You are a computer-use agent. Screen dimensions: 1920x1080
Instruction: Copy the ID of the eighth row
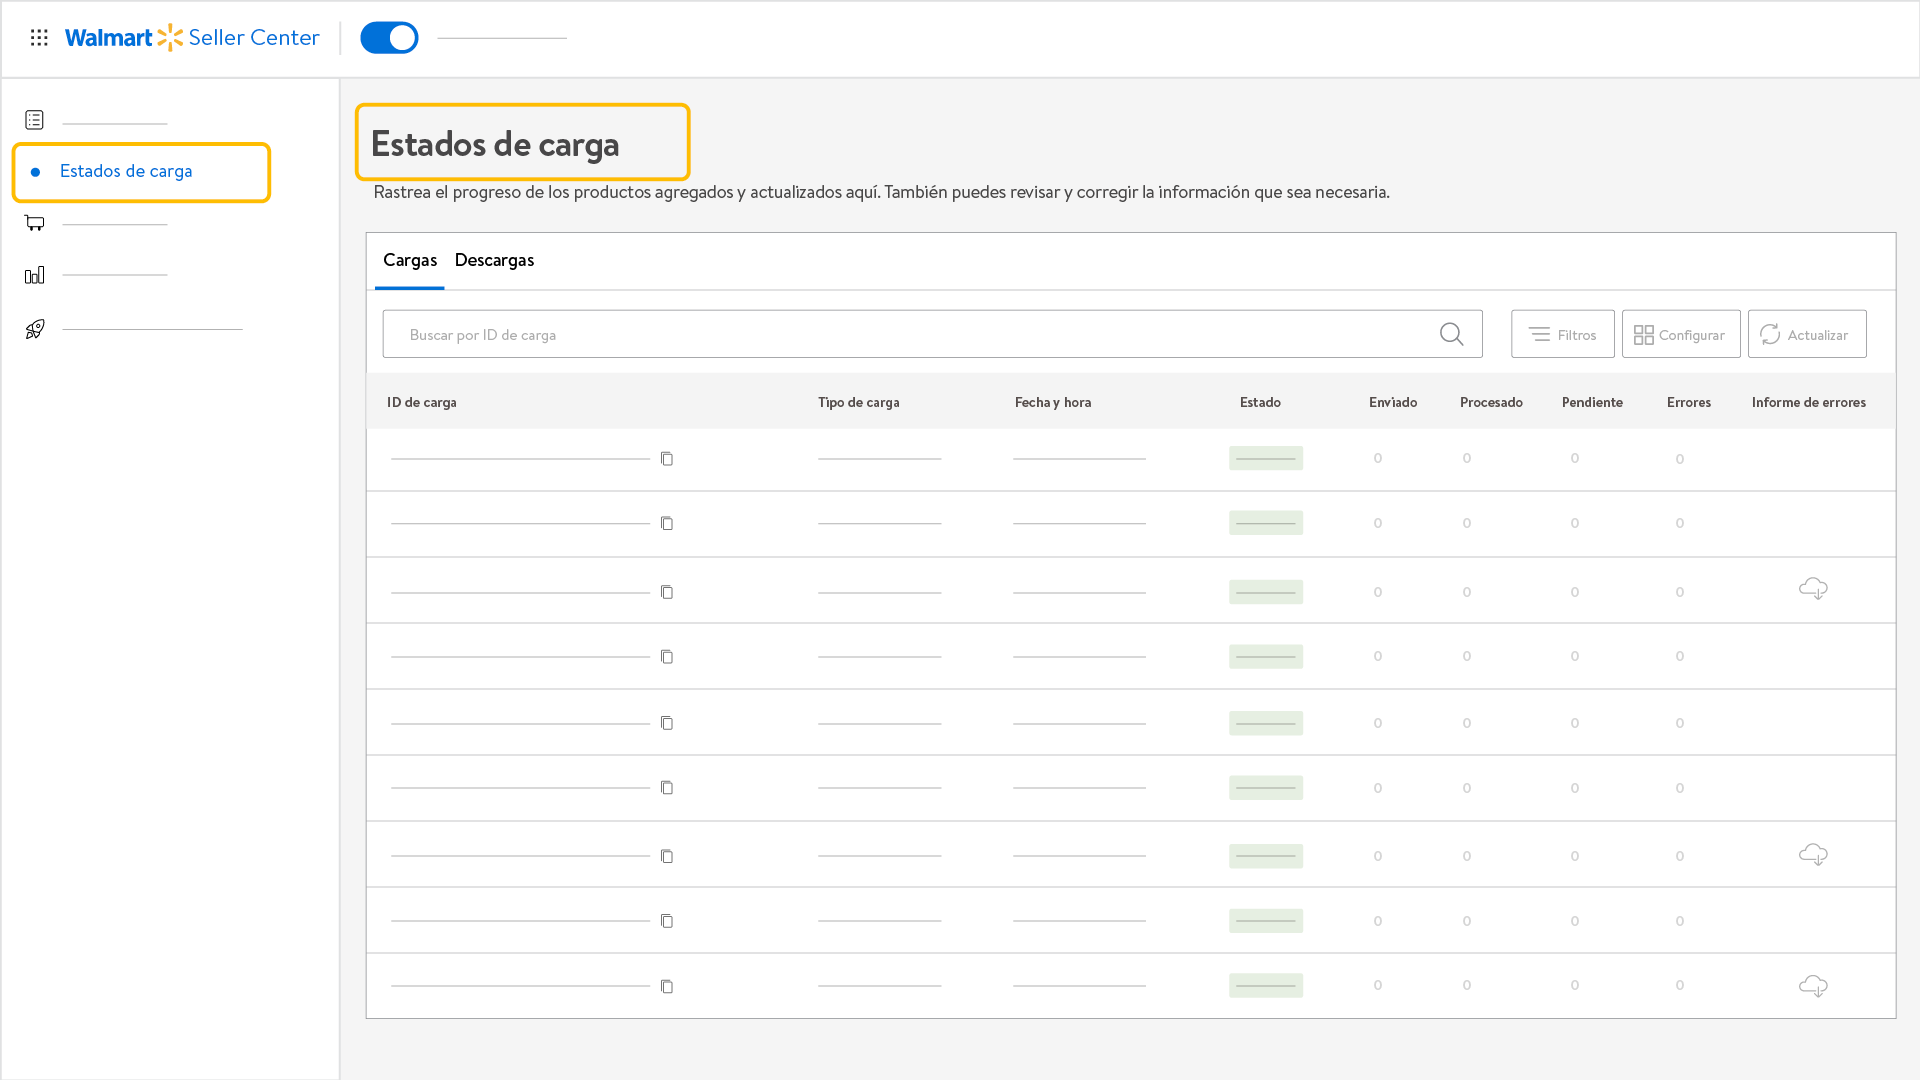pyautogui.click(x=667, y=921)
